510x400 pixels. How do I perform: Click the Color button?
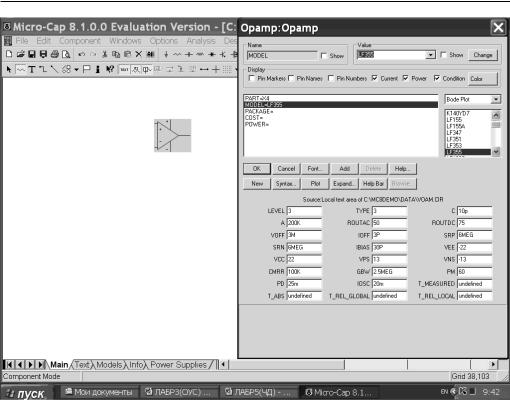point(482,79)
